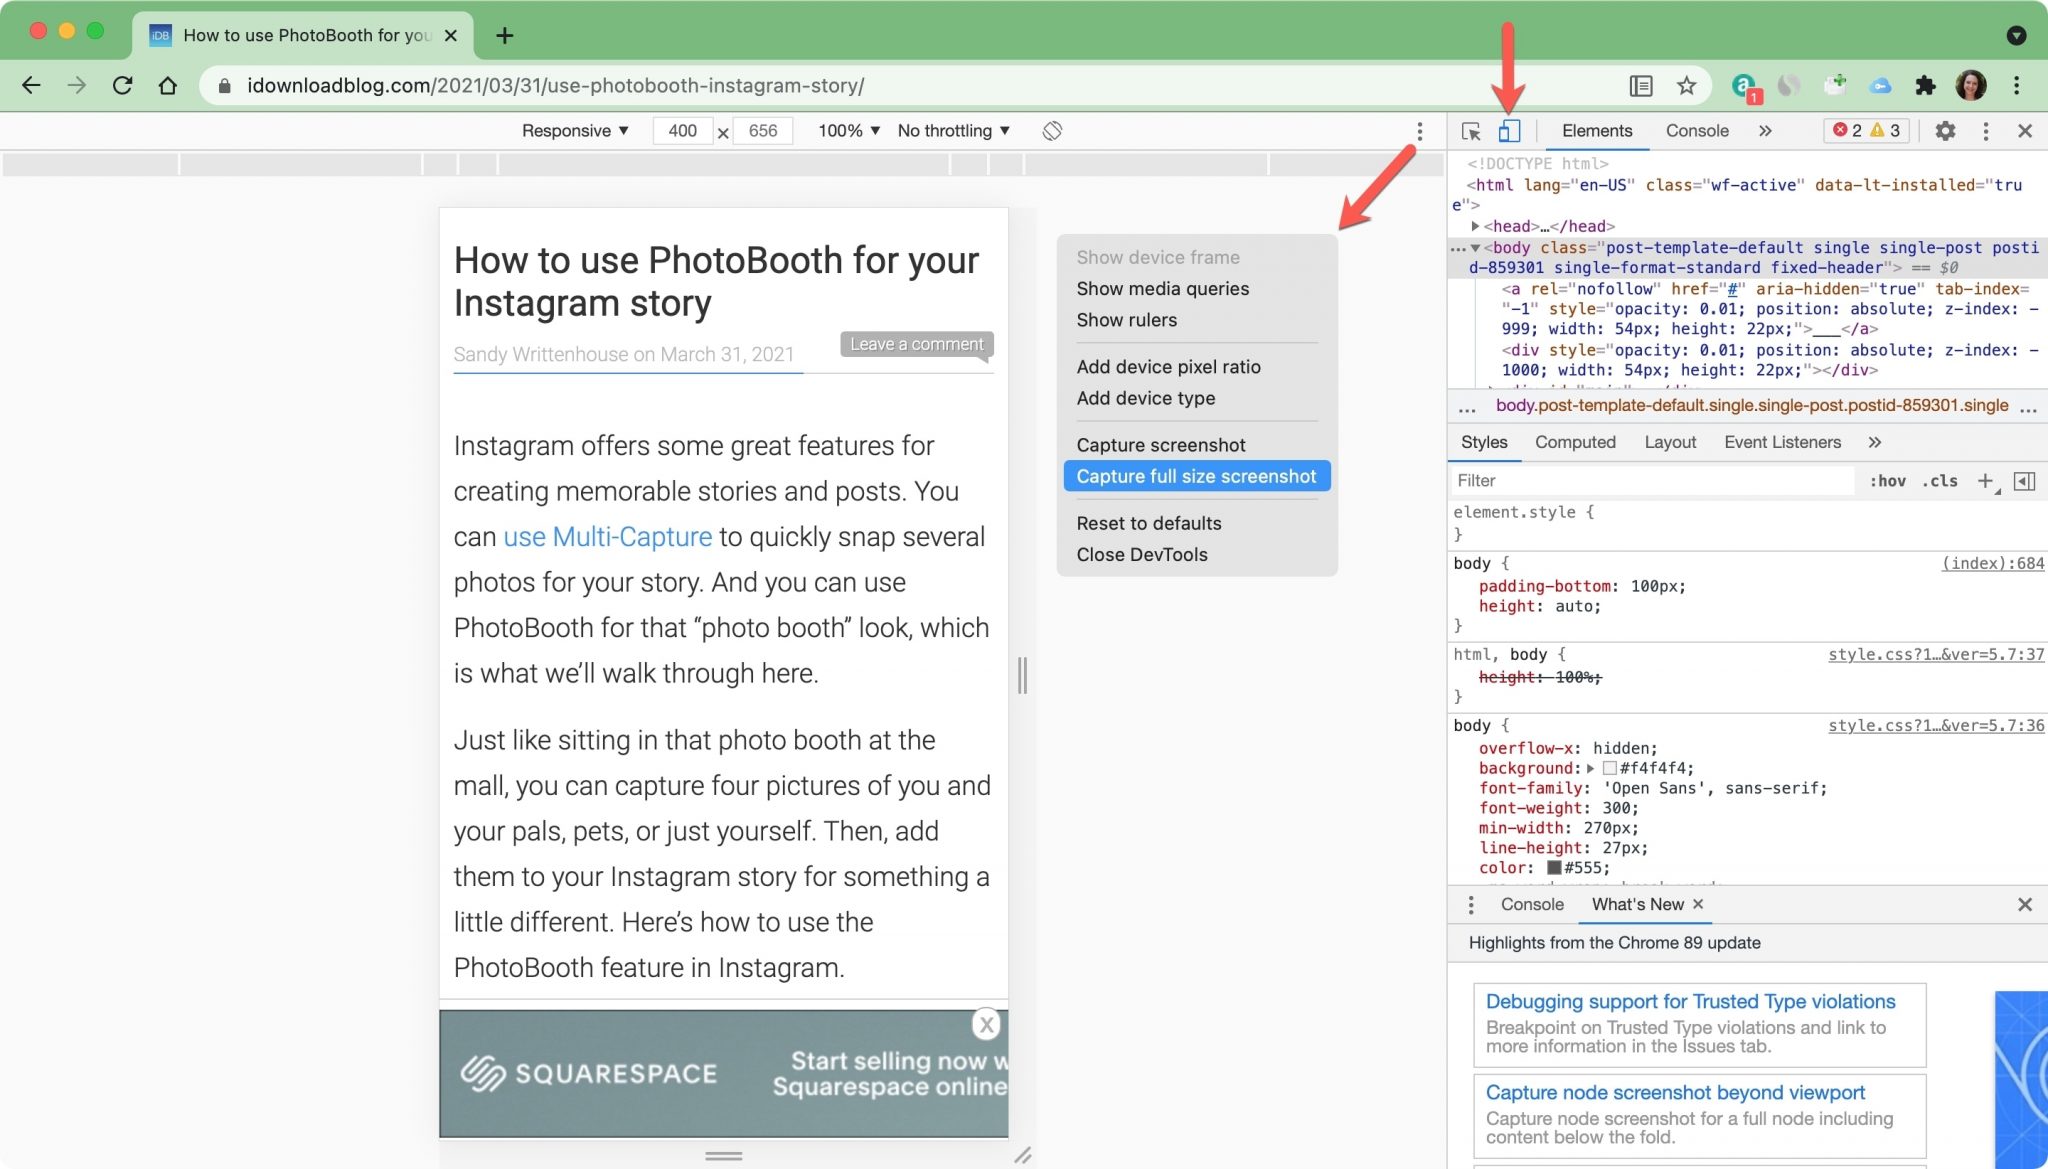2048x1169 pixels.
Task: Switch to the Computed tab
Action: coord(1575,442)
